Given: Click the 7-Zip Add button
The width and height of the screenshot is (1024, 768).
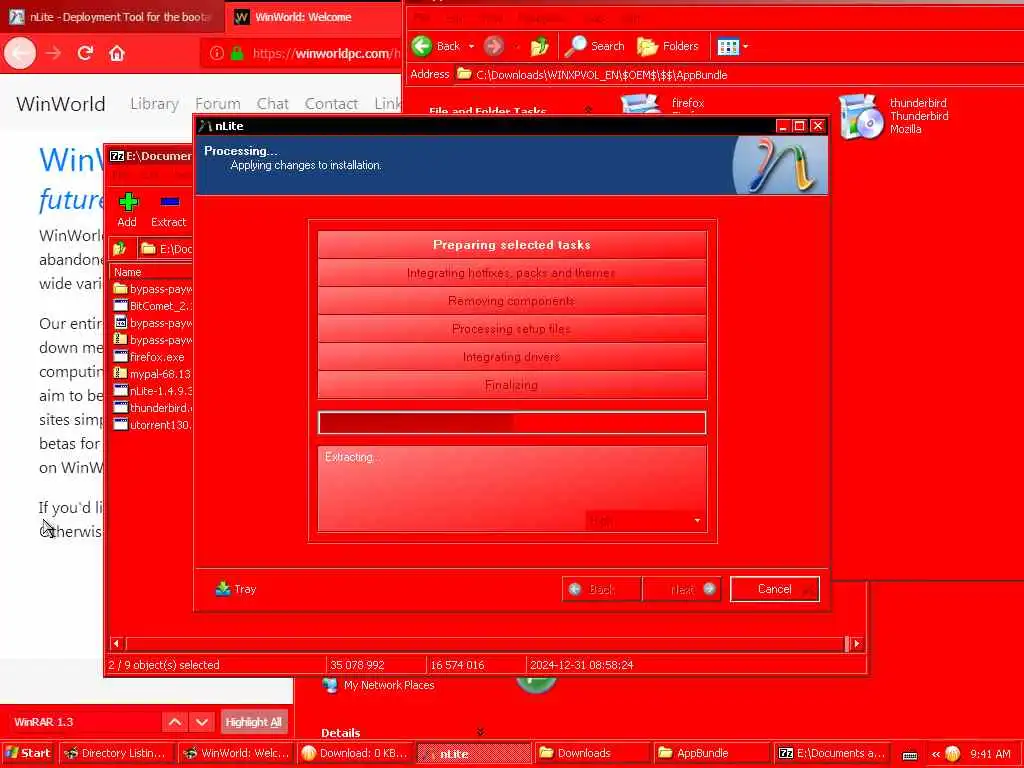Looking at the screenshot, I should pyautogui.click(x=128, y=210).
